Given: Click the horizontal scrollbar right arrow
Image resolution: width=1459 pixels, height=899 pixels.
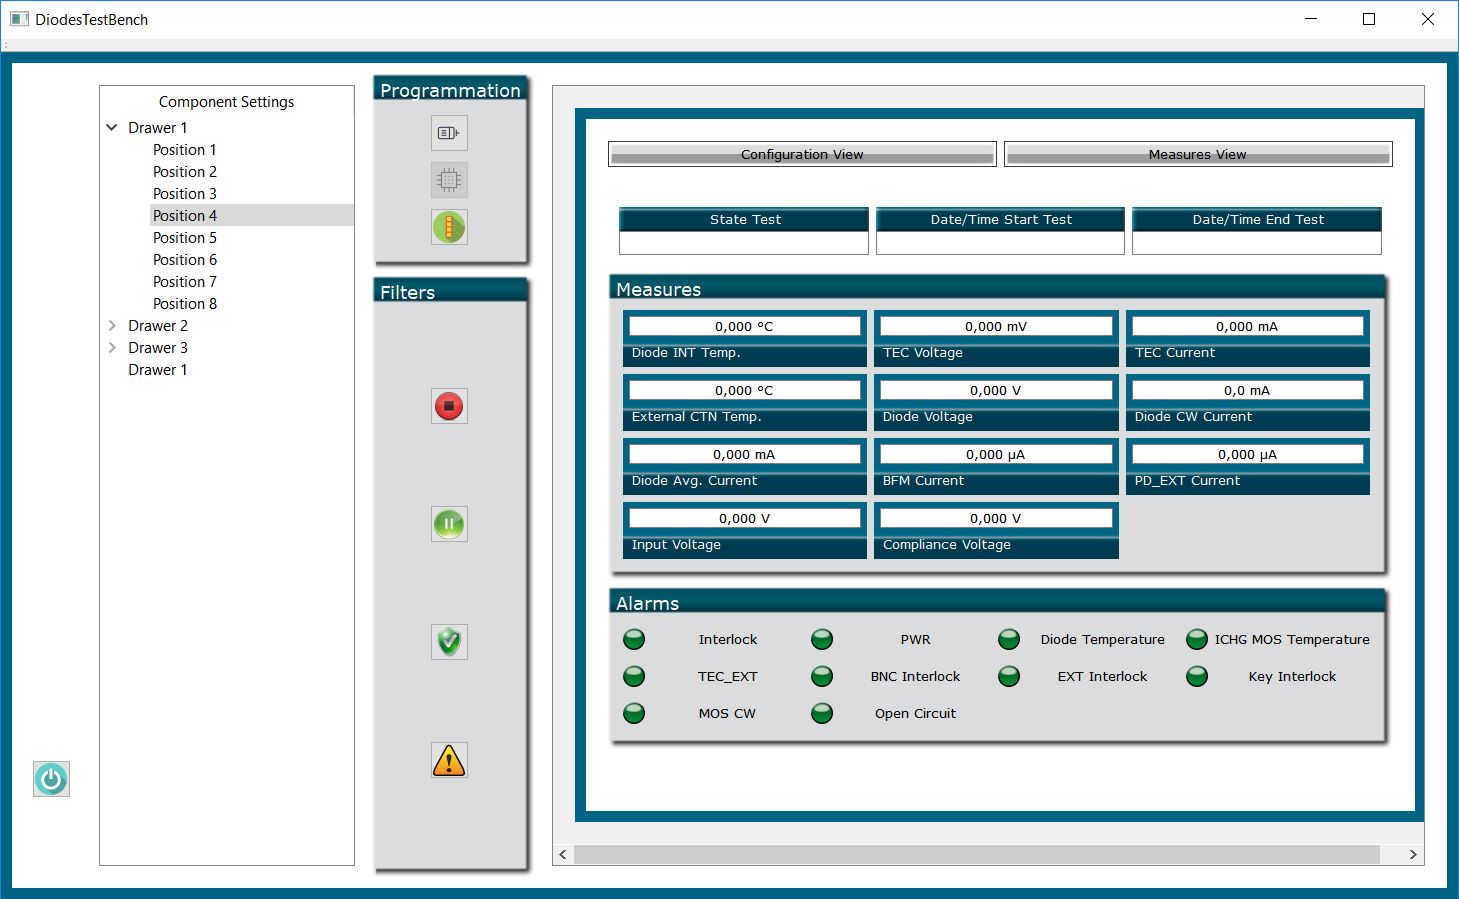Looking at the screenshot, I should (x=1412, y=854).
